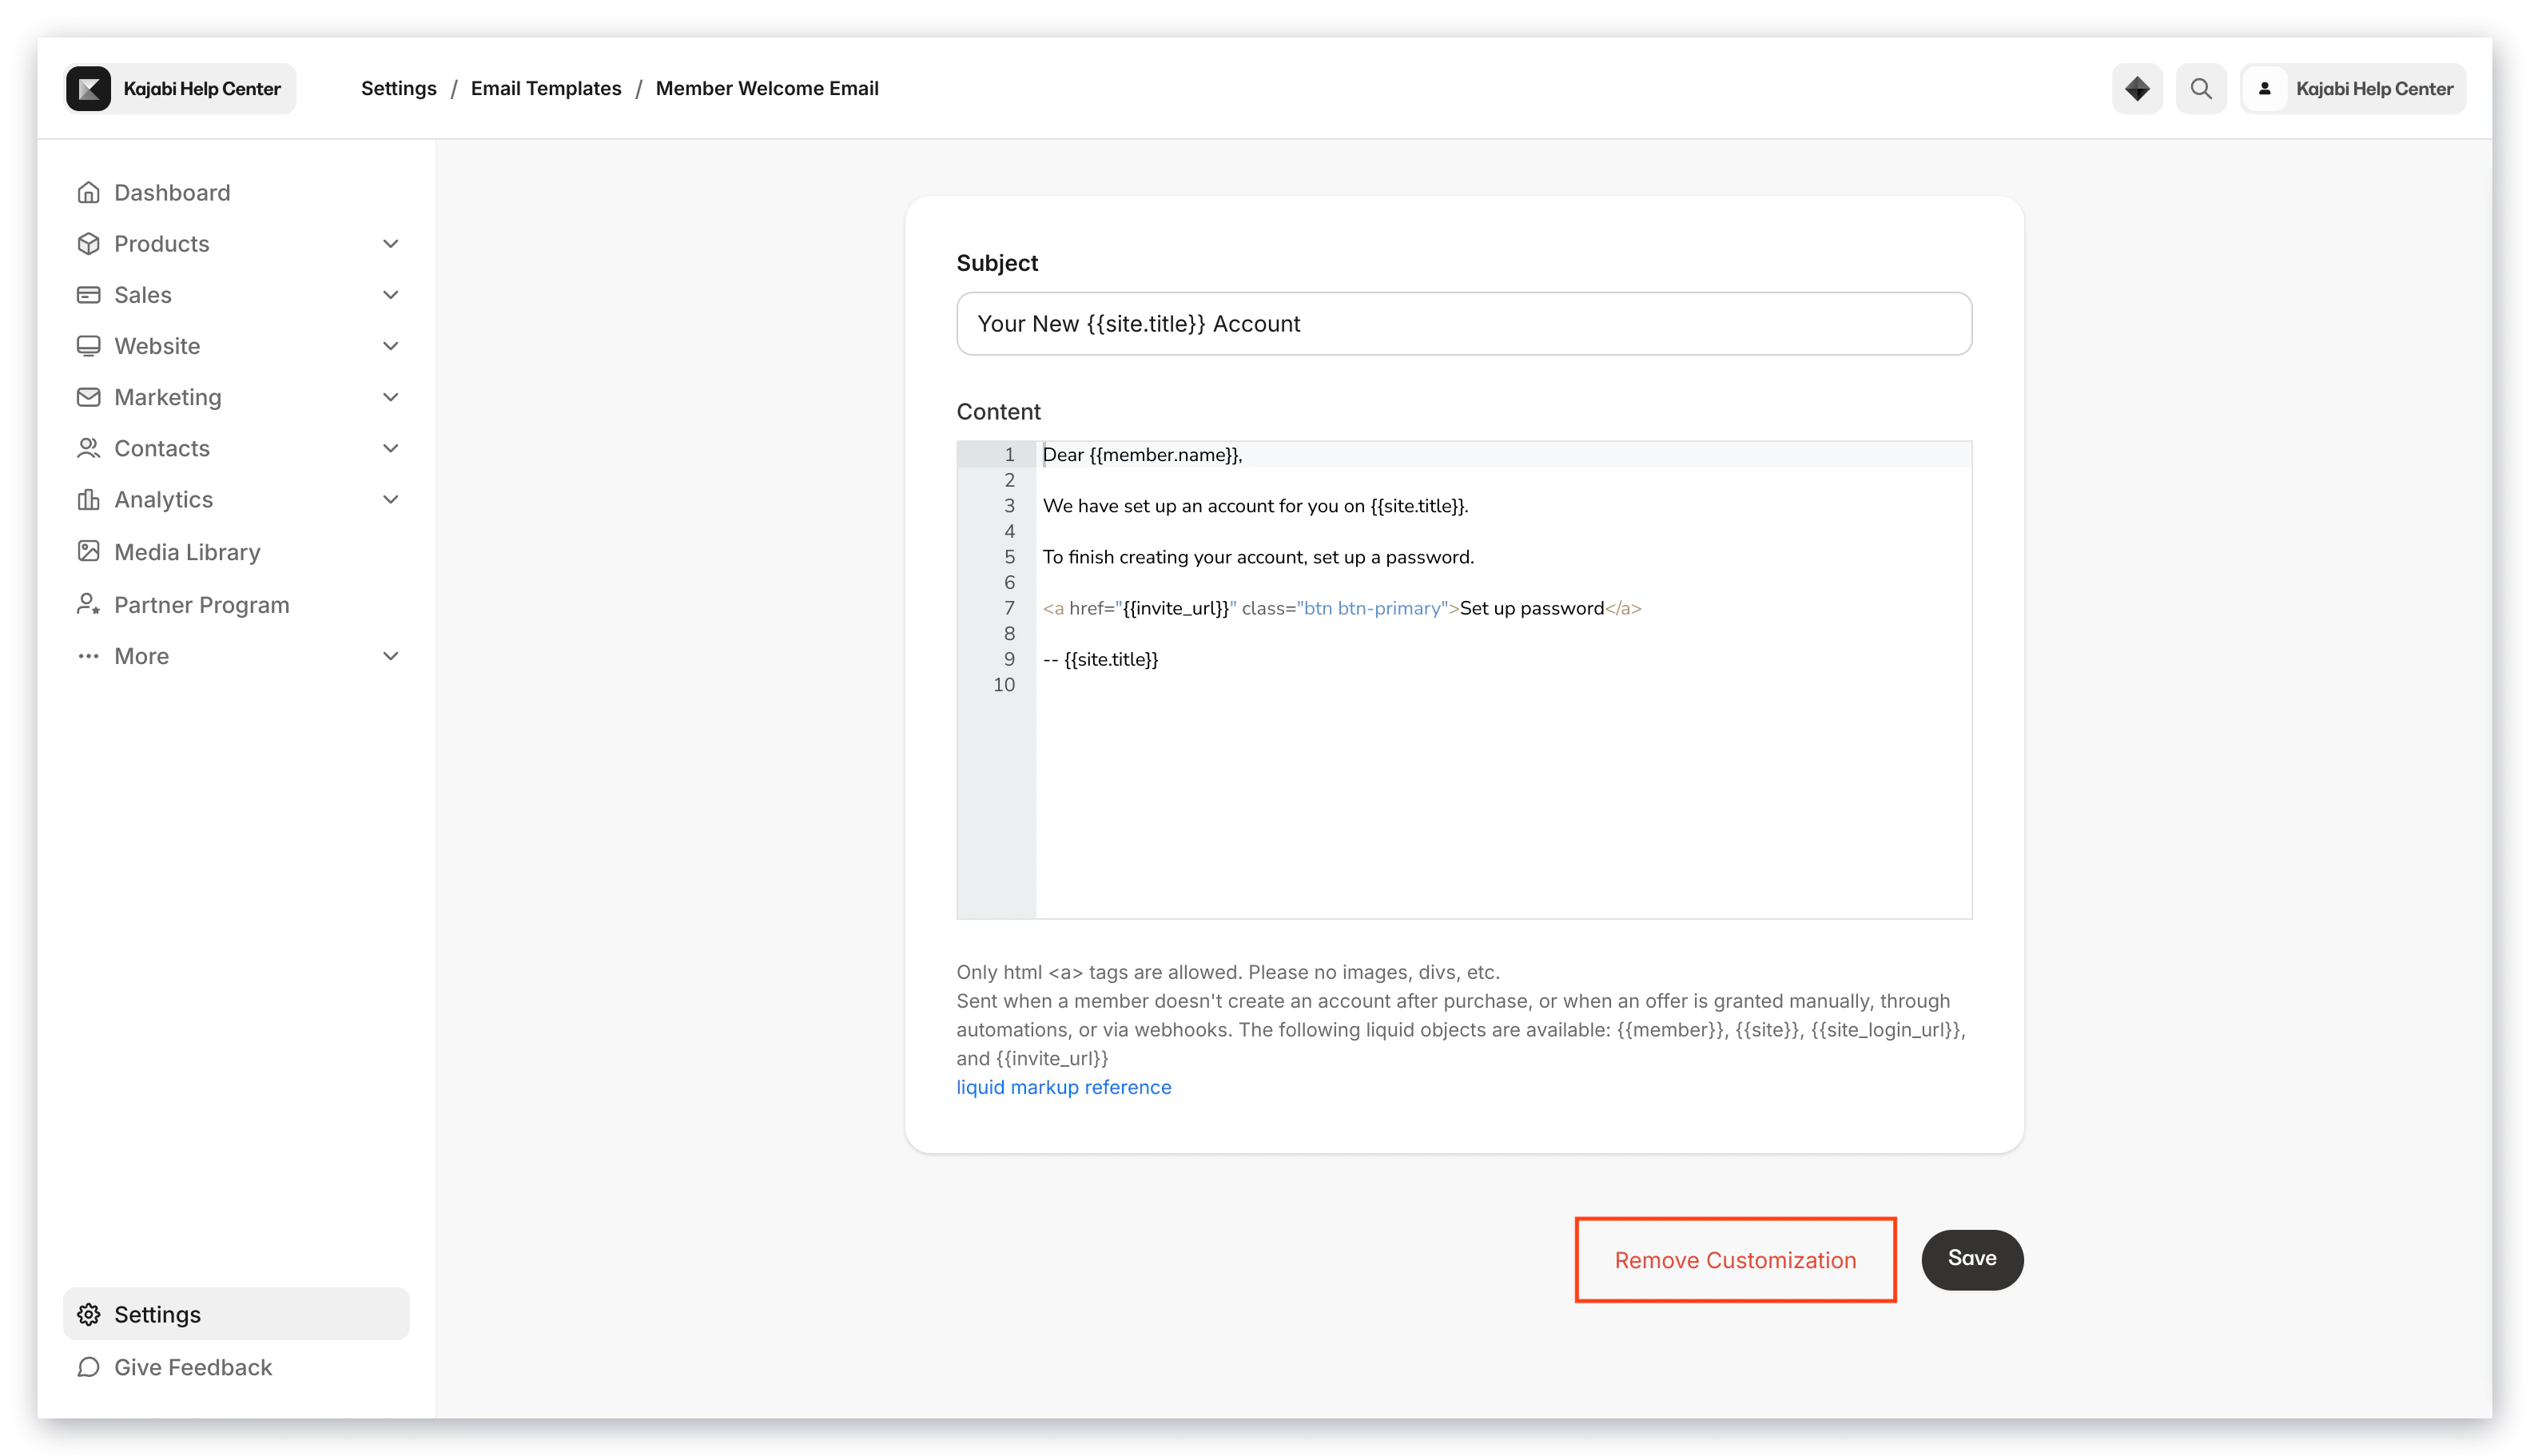The height and width of the screenshot is (1456, 2530).
Task: Click 'Member Welcome Email' breadcrumb text
Action: click(766, 88)
